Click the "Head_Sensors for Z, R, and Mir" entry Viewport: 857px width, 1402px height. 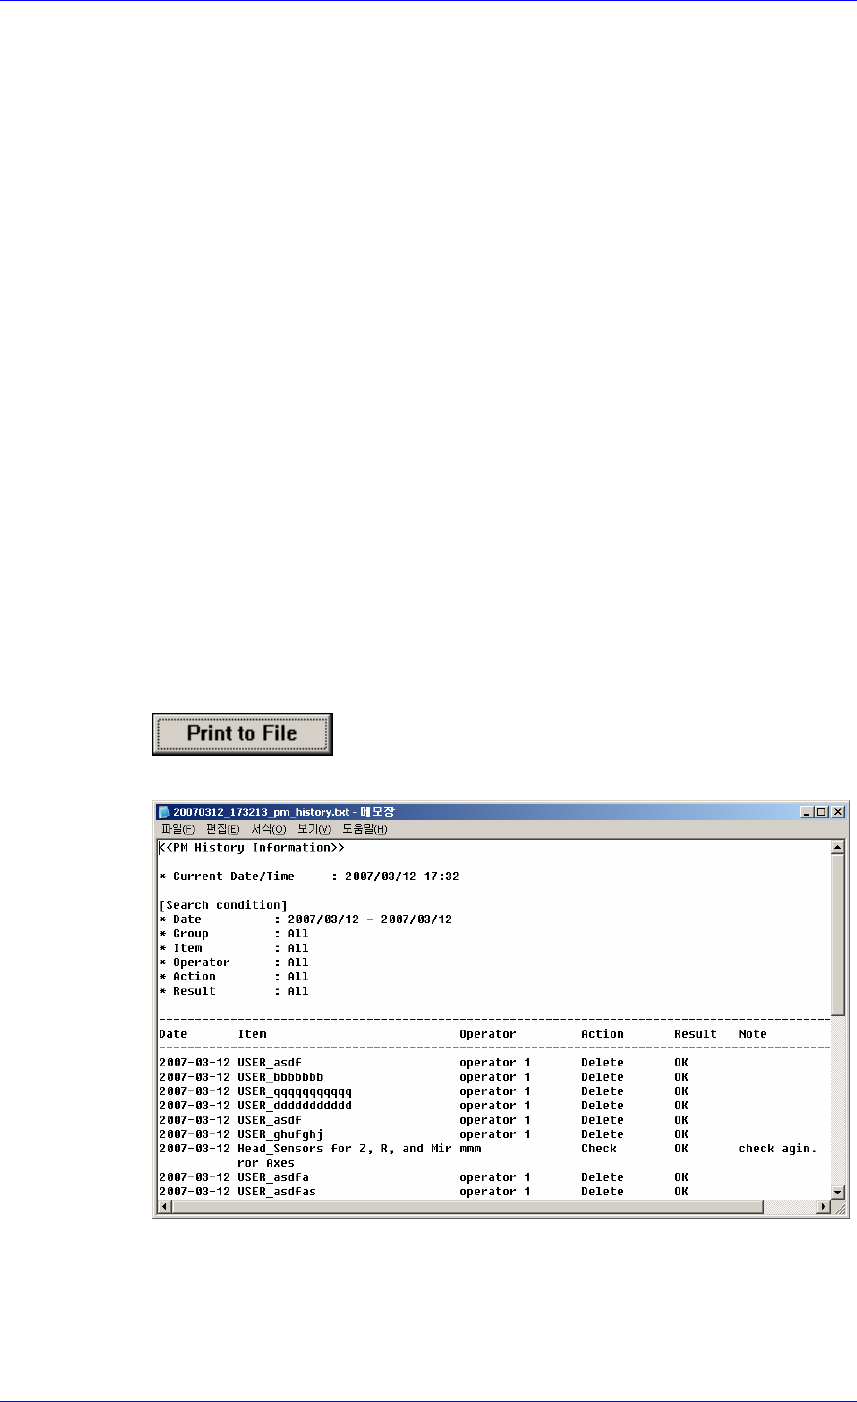[x=345, y=1148]
